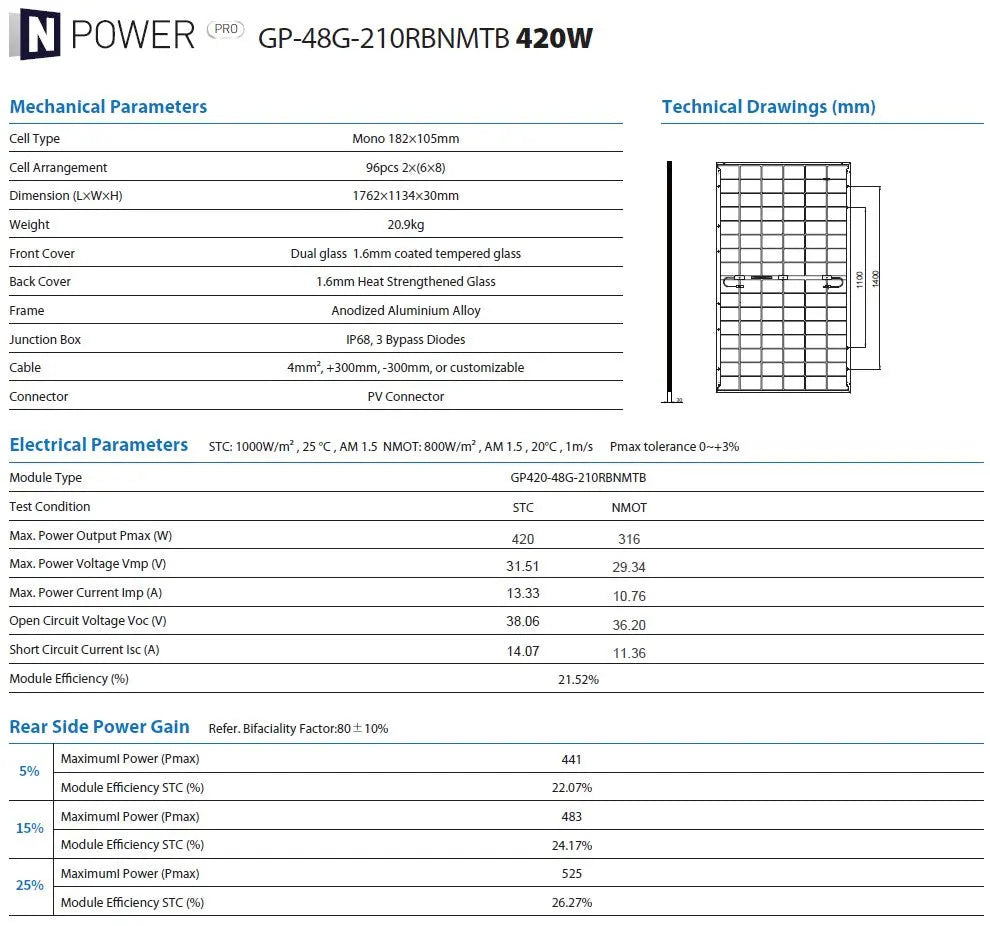Click the STC column header
This screenshot has width=990, height=926.
(523, 508)
